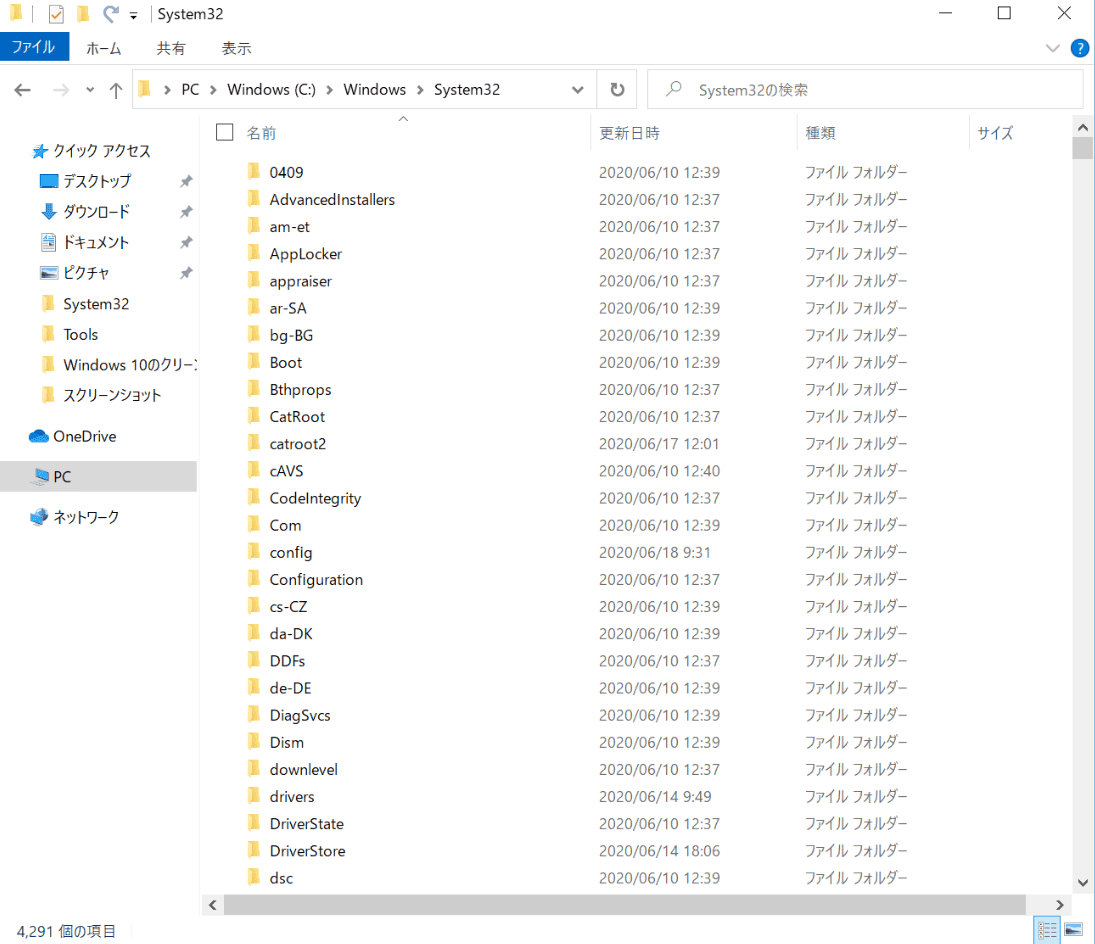Click the pin icon next to デスクトップ
1095x944 pixels.
pos(186,182)
